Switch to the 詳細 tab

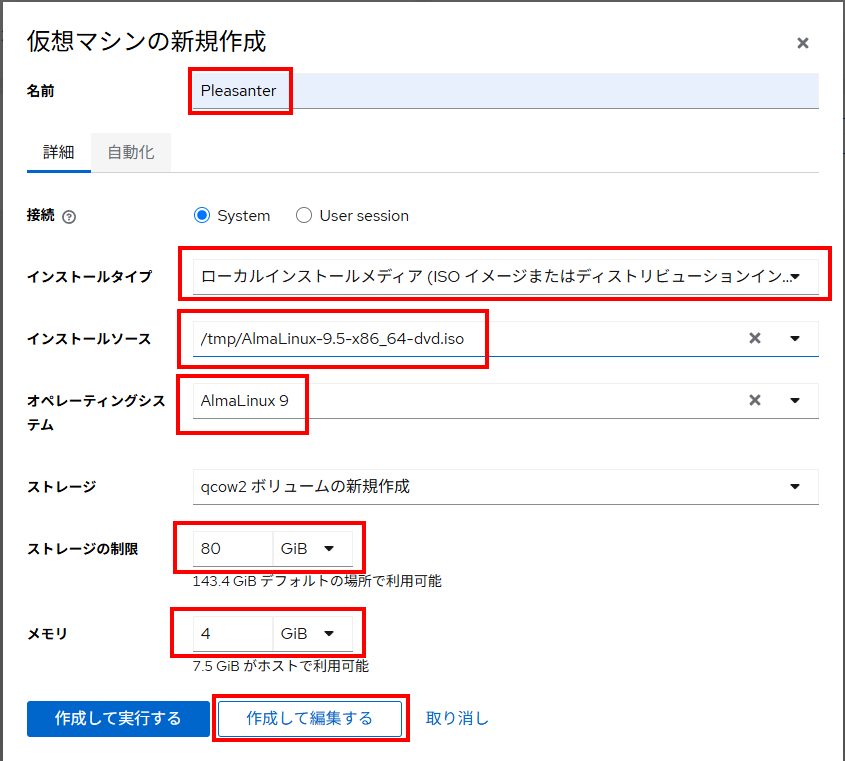58,153
